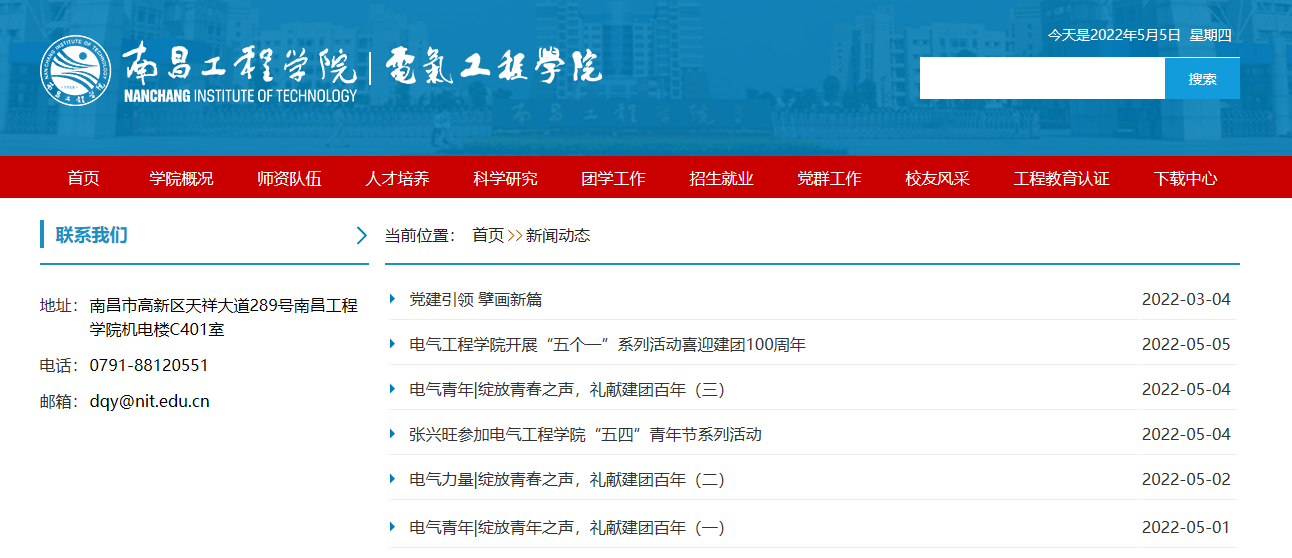Image resolution: width=1292 pixels, height=558 pixels.
Task: Select 师资队伍 in navigation bar
Action: [289, 179]
